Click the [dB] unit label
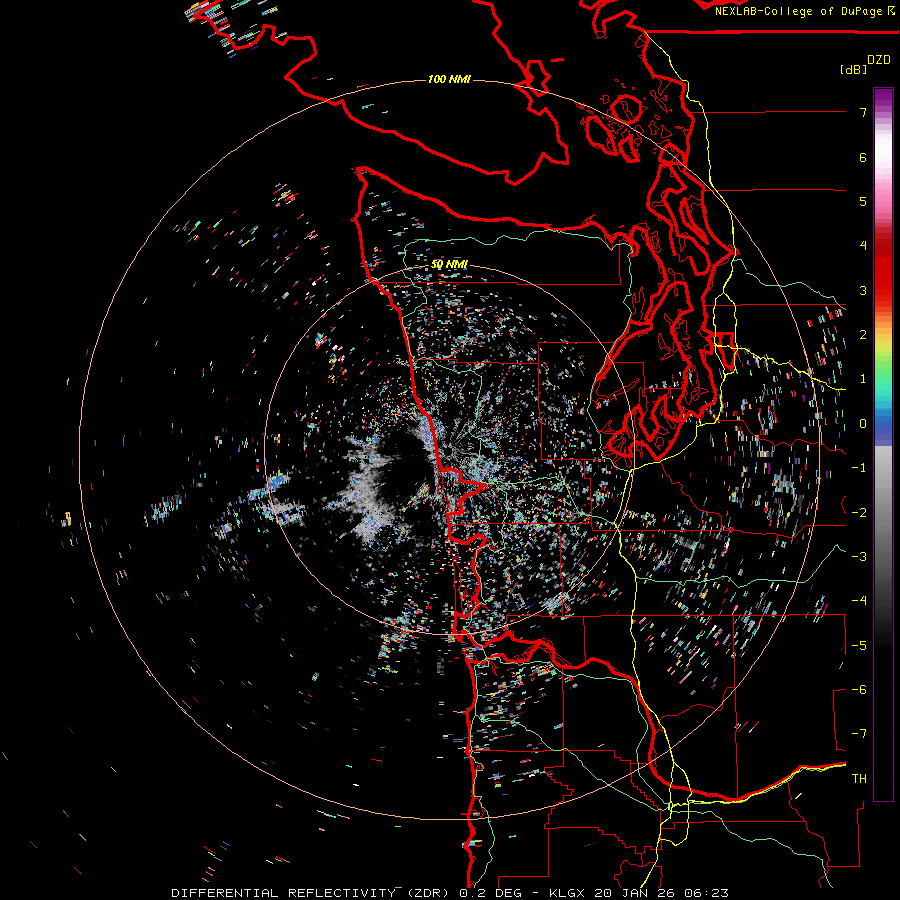 (x=854, y=69)
